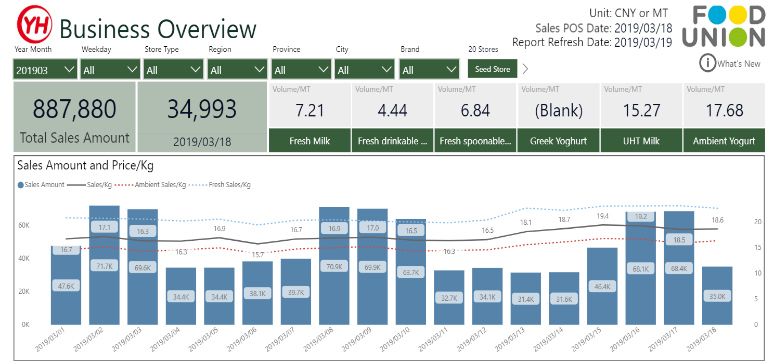Expand the Region filter dropdown

(237, 70)
